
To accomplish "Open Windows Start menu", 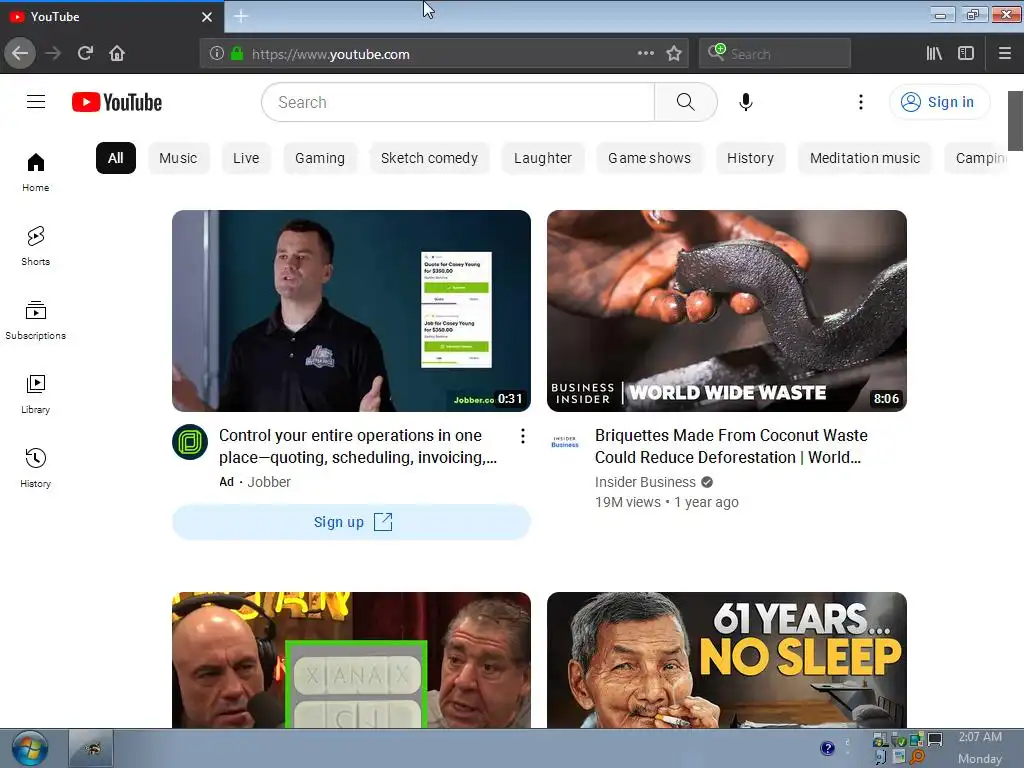I will (29, 748).
